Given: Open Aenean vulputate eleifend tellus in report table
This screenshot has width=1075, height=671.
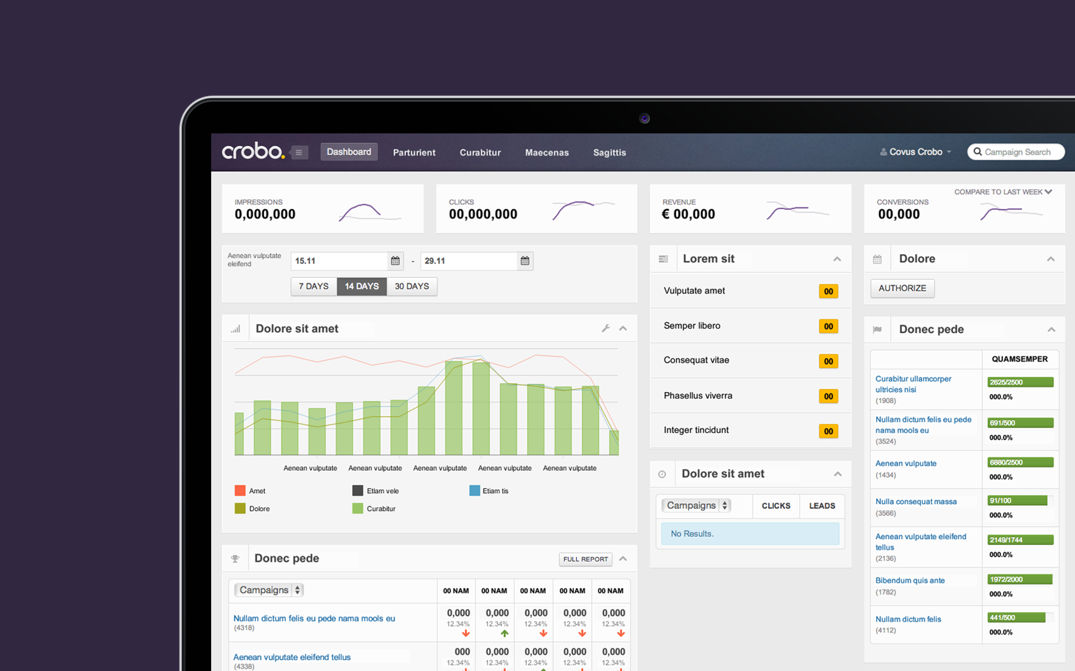Looking at the screenshot, I should tap(292, 657).
